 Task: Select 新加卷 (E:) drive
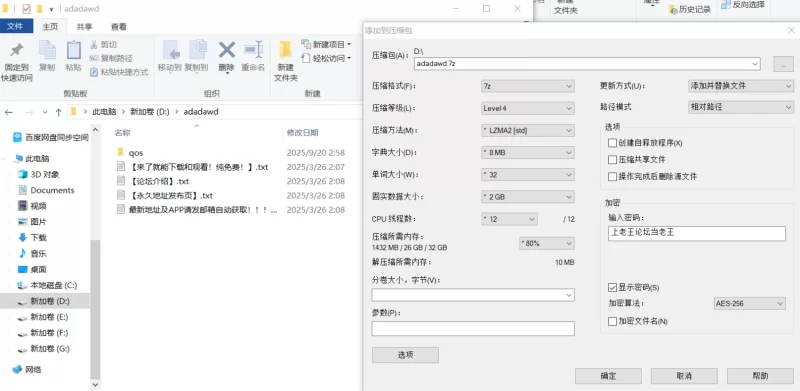[x=43, y=317]
